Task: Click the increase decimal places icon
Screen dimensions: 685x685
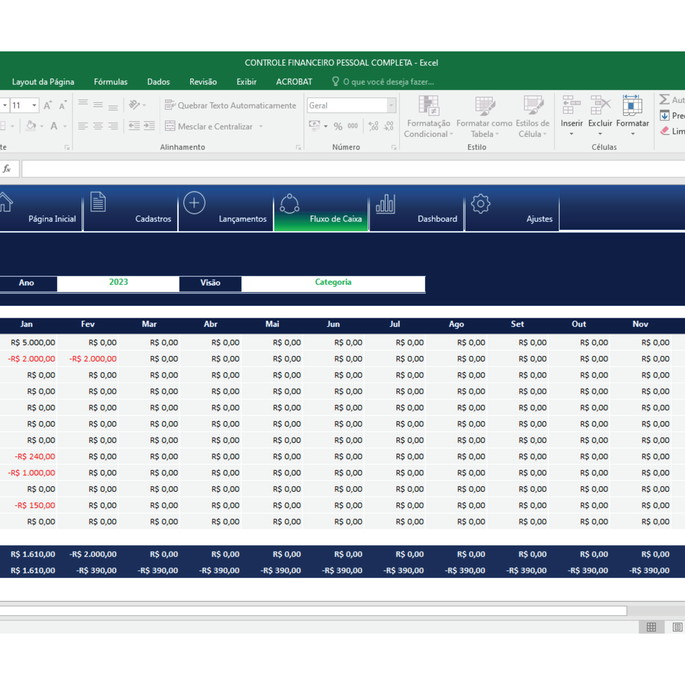Action: 374,126
